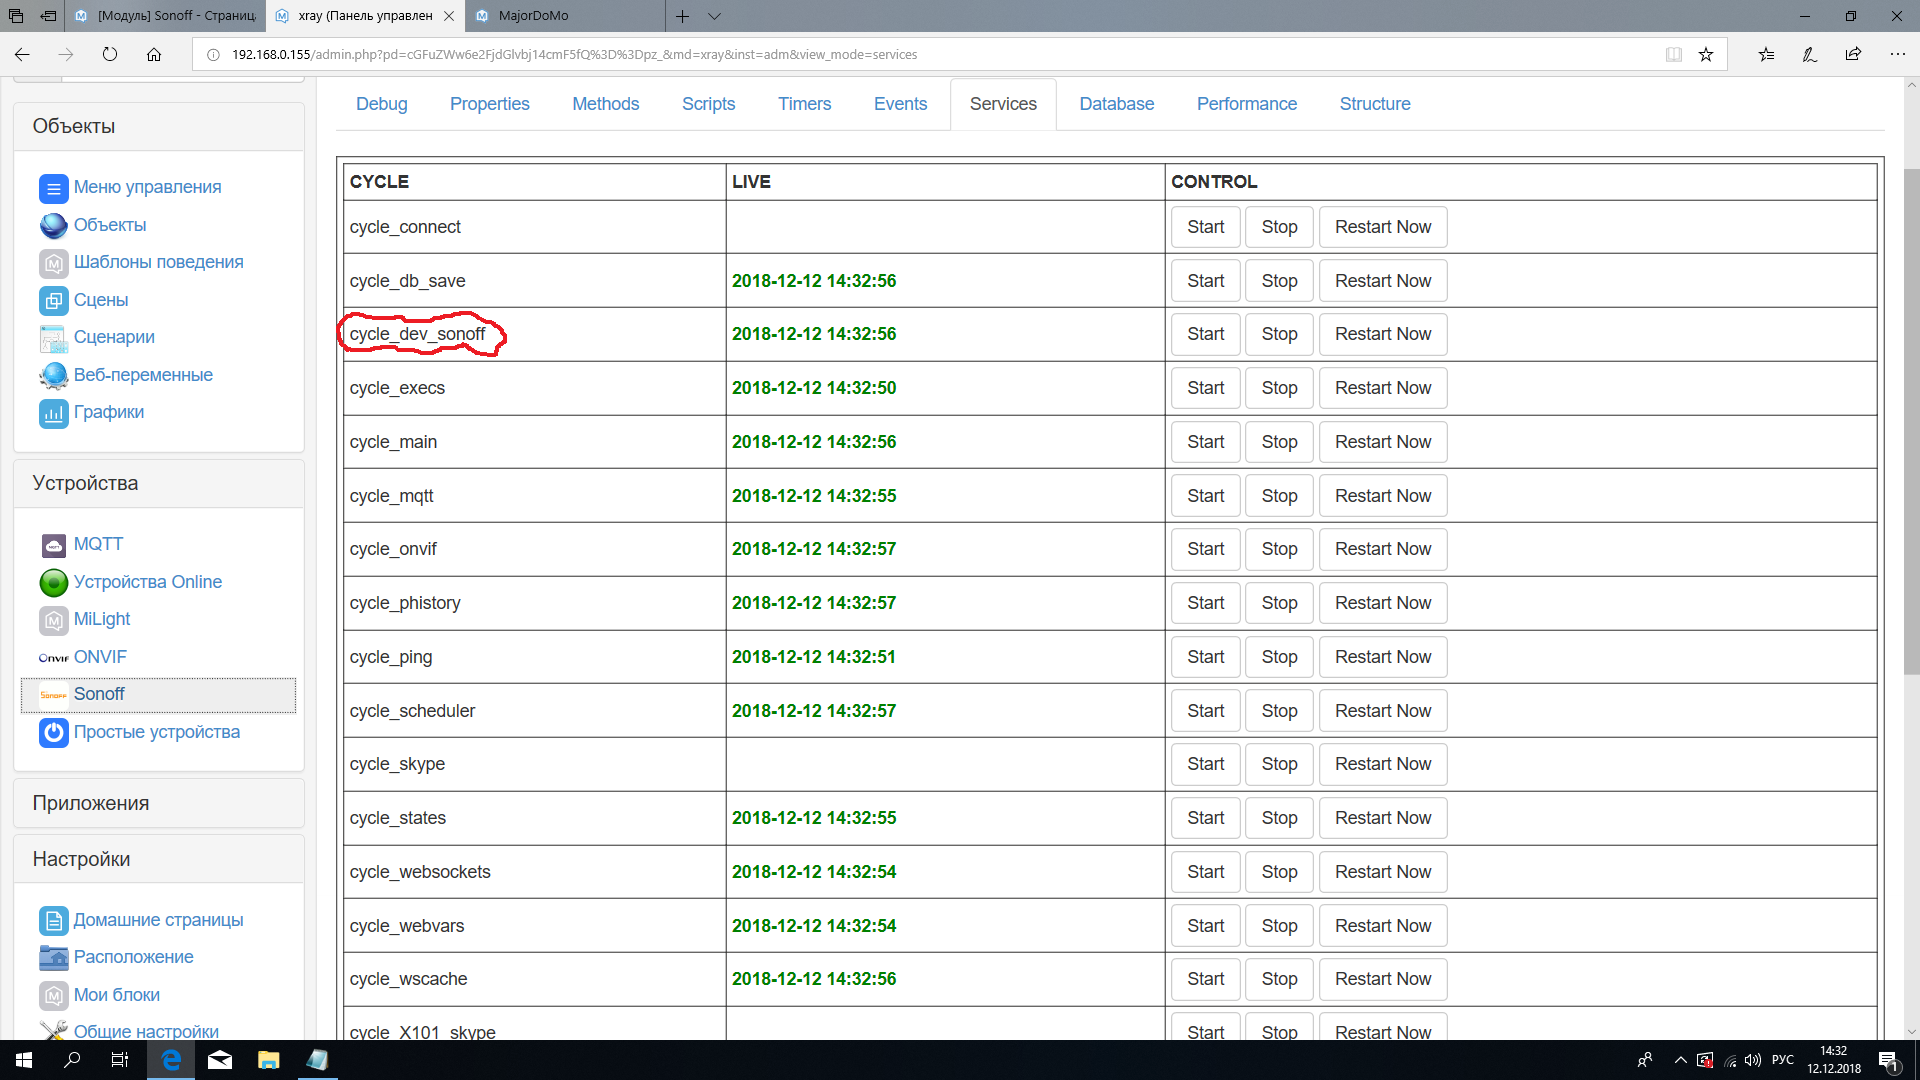This screenshot has height=1080, width=1920.
Task: Click browser favorites star icon
Action: pos(1706,55)
